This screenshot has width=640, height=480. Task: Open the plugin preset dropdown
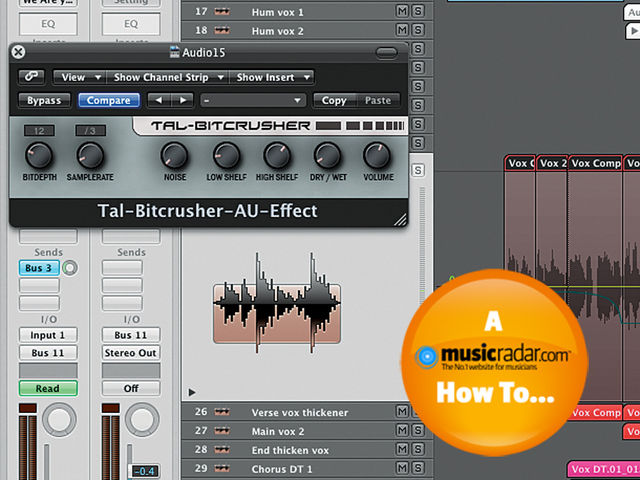click(x=253, y=100)
